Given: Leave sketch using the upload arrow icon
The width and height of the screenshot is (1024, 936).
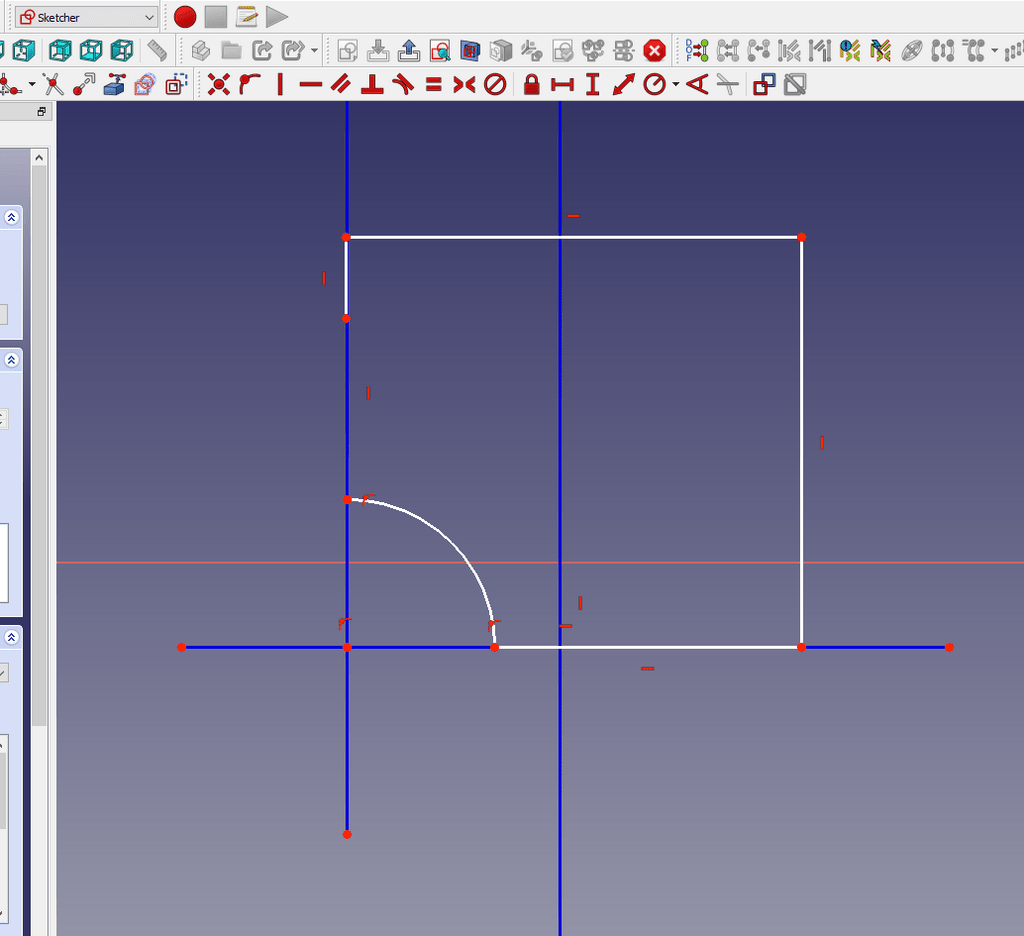Looking at the screenshot, I should tap(409, 50).
